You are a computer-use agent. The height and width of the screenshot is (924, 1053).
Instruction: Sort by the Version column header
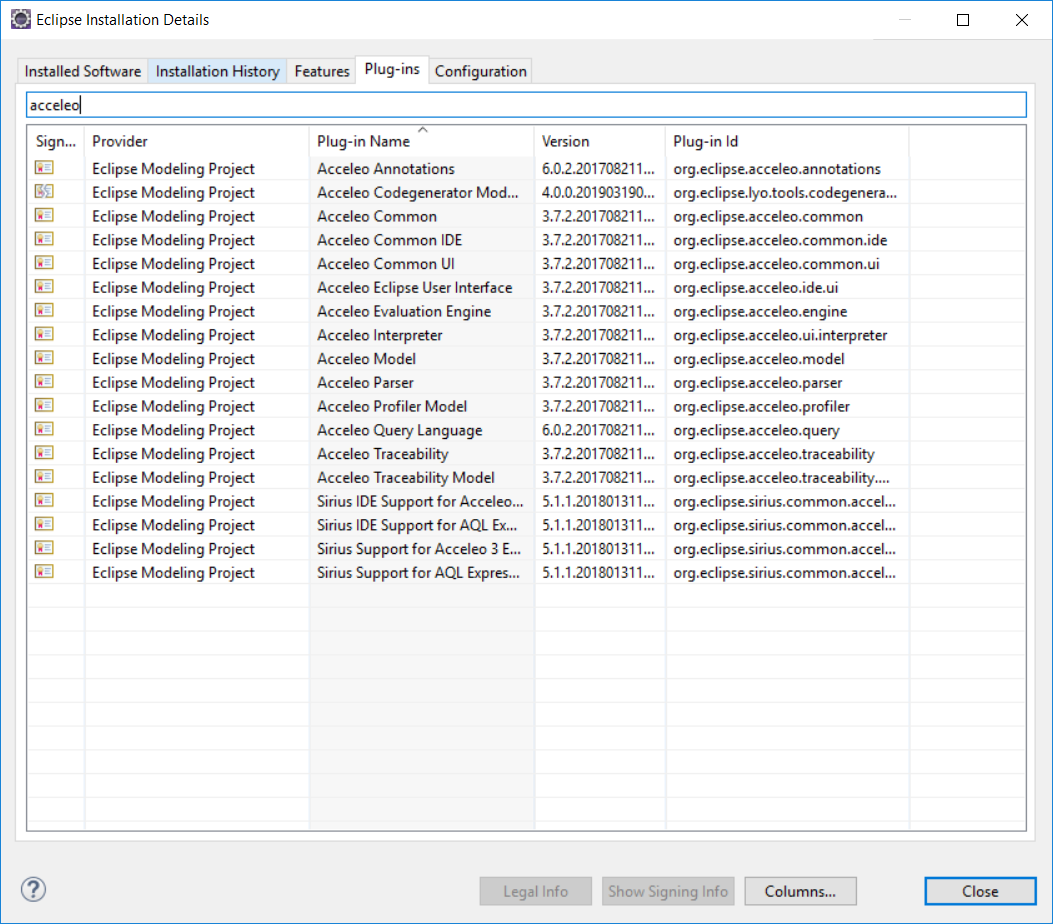click(x=600, y=141)
